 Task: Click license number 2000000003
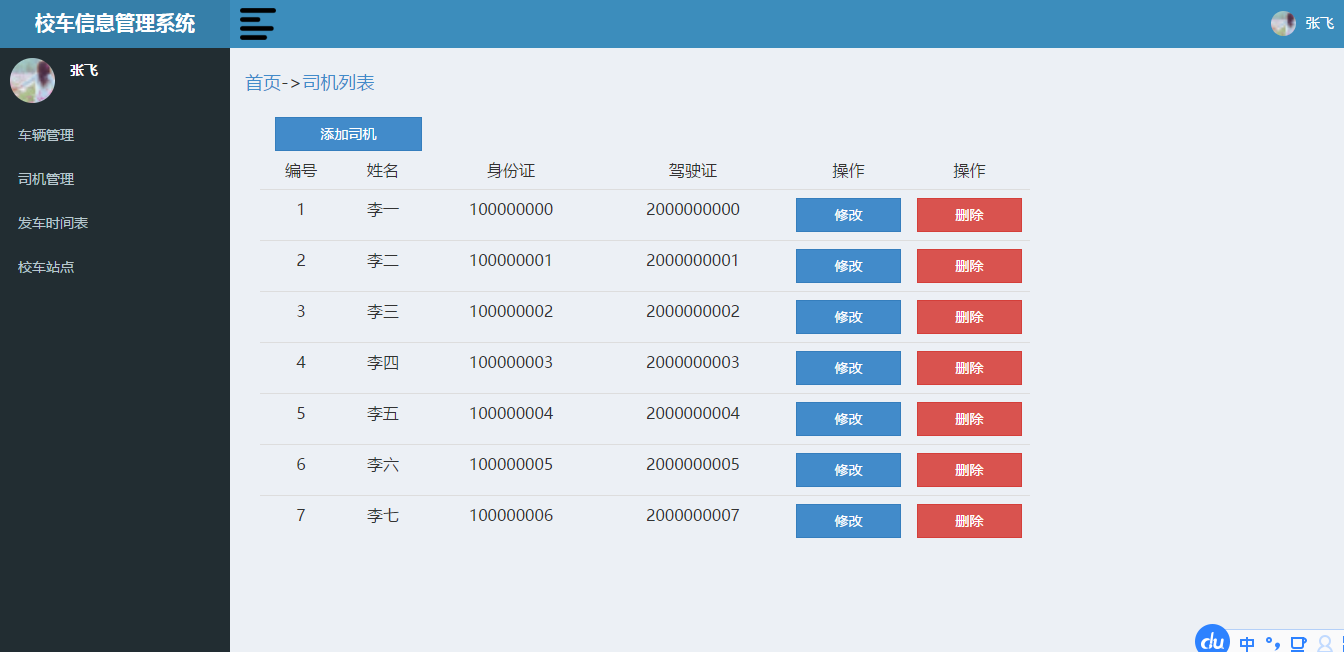[x=693, y=362]
